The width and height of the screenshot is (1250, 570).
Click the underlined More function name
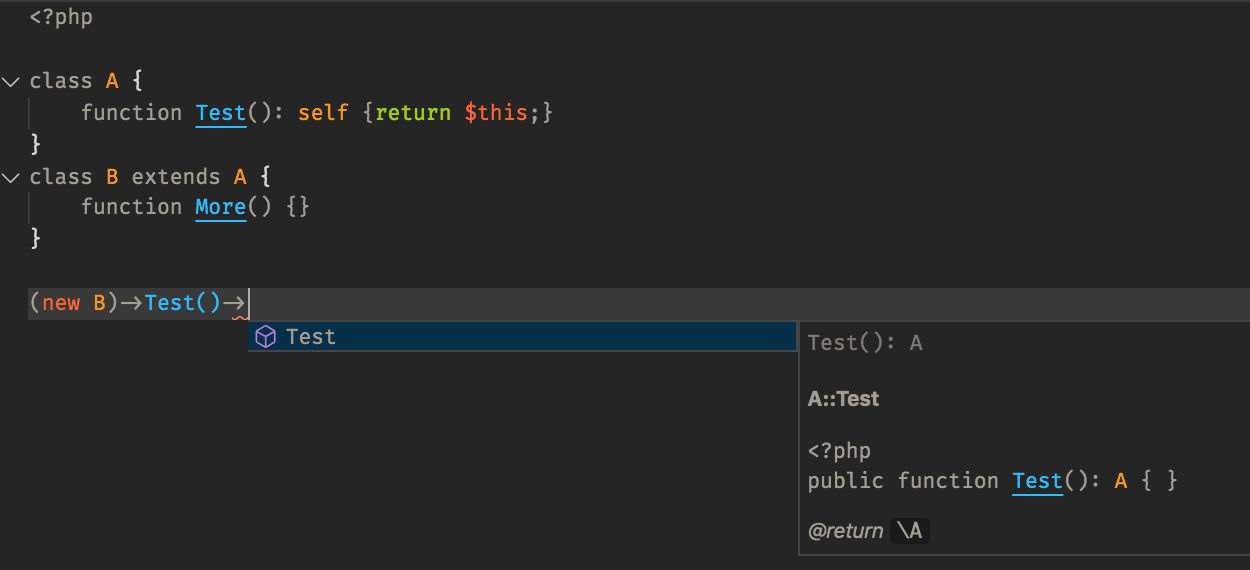click(221, 207)
